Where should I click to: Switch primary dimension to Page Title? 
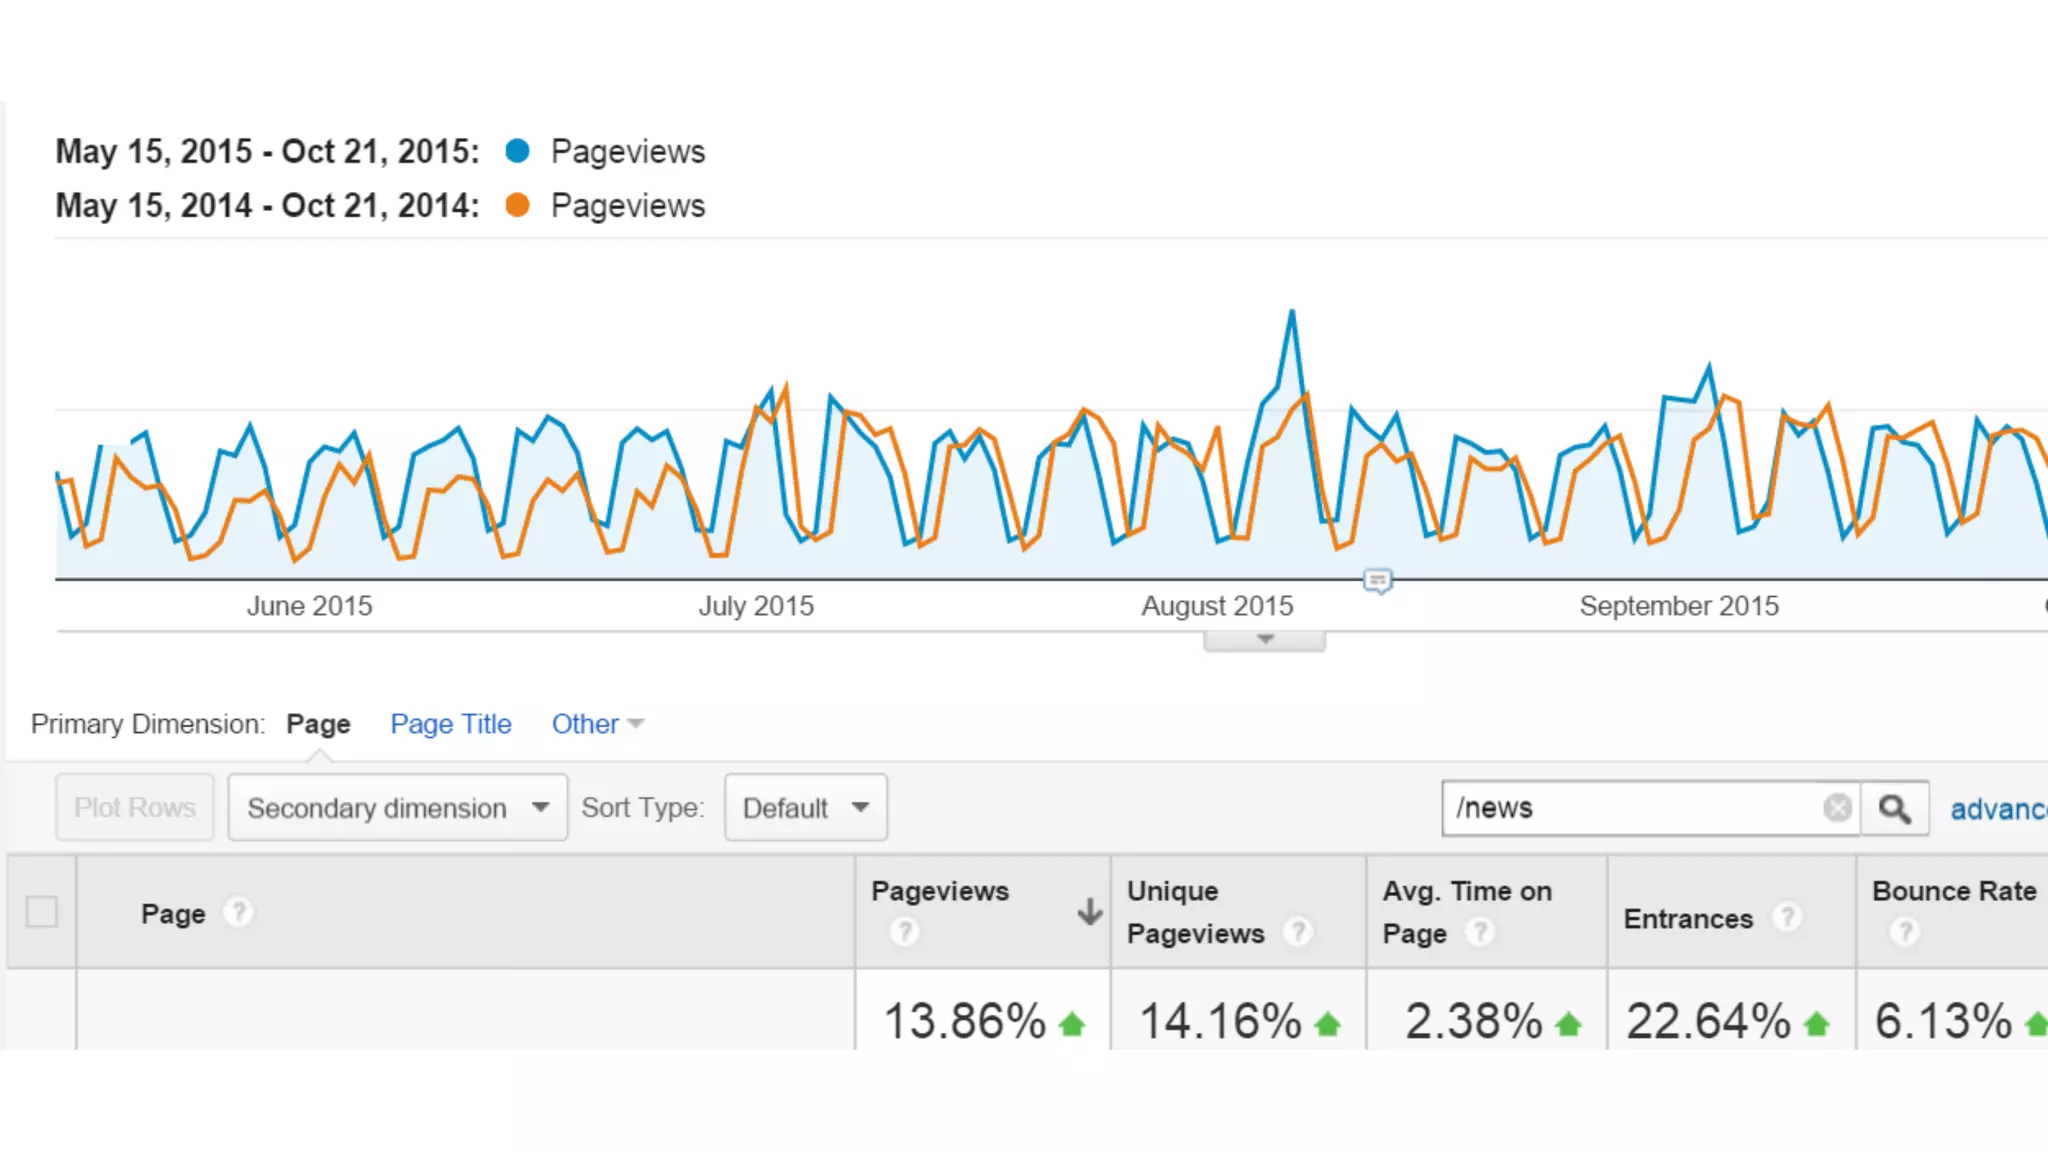[x=450, y=724]
